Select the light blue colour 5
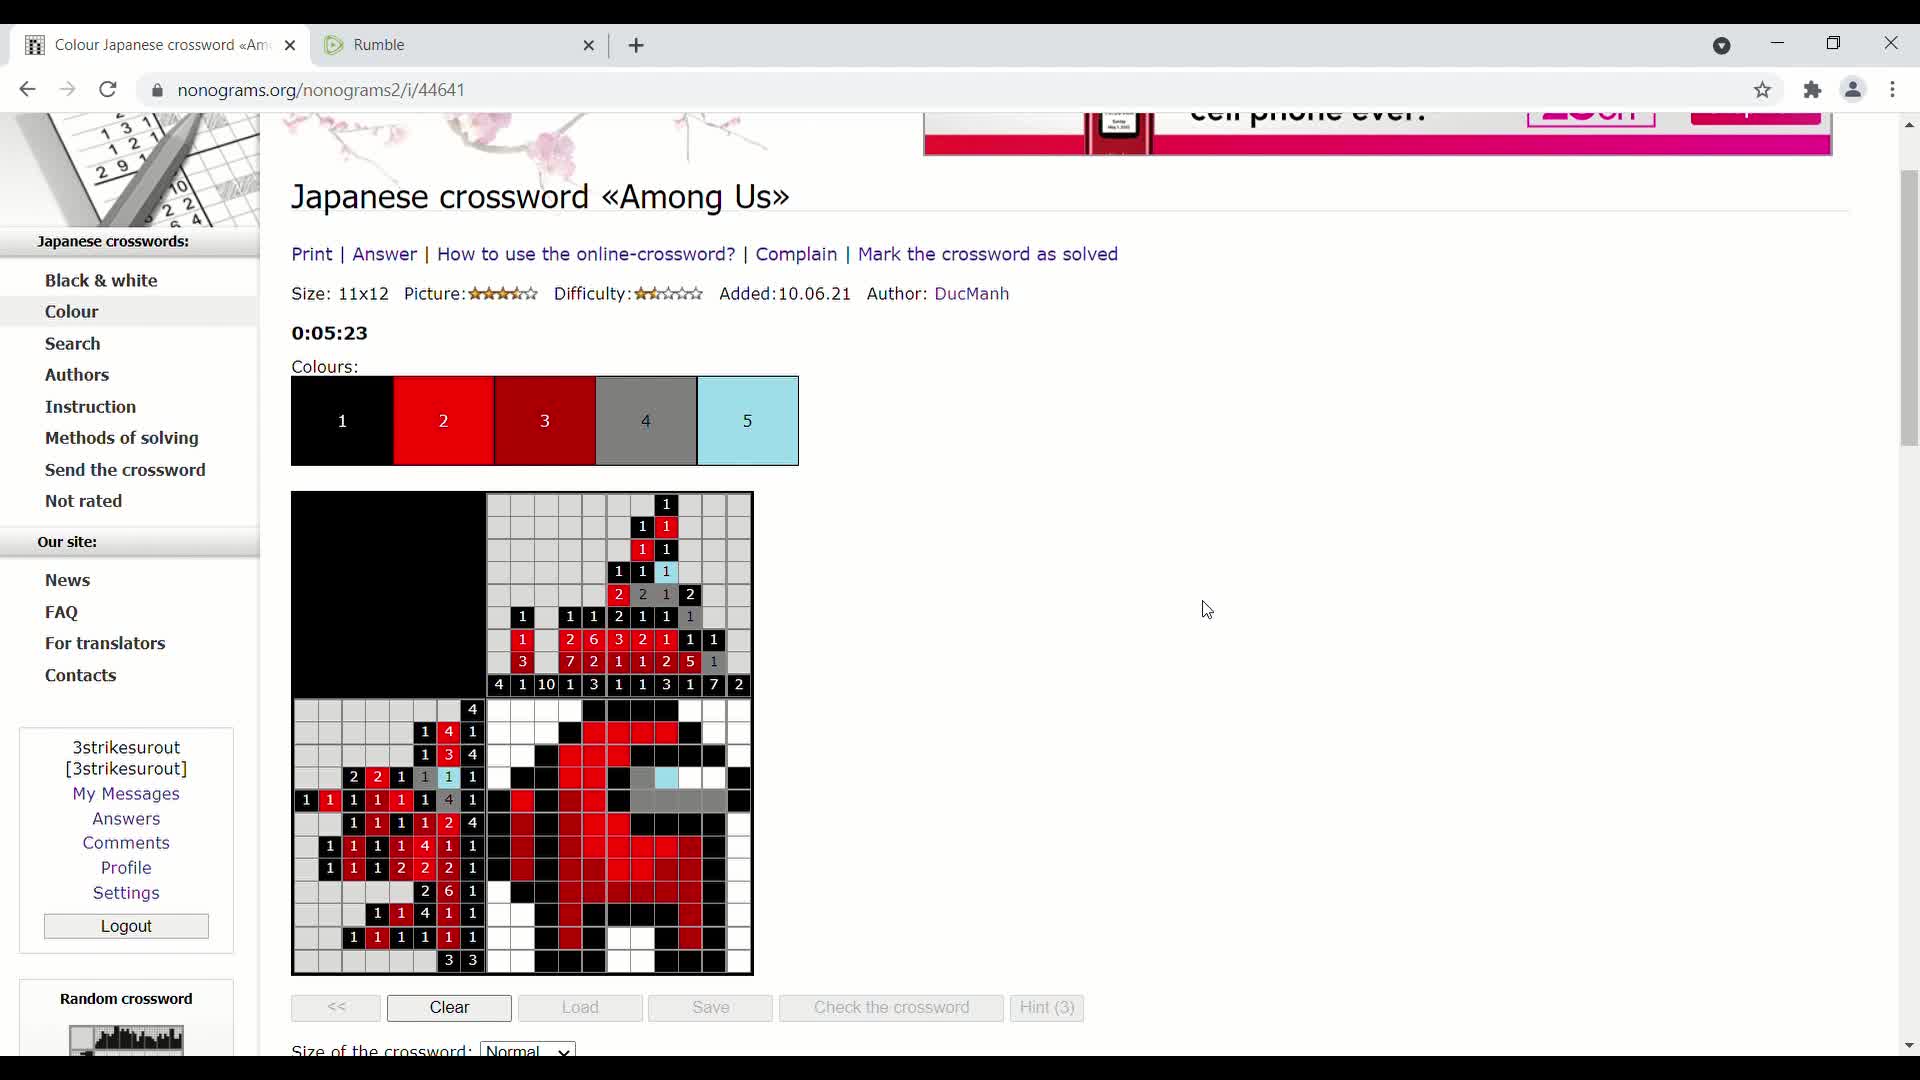Screen dimensions: 1920x1080 pyautogui.click(x=747, y=421)
